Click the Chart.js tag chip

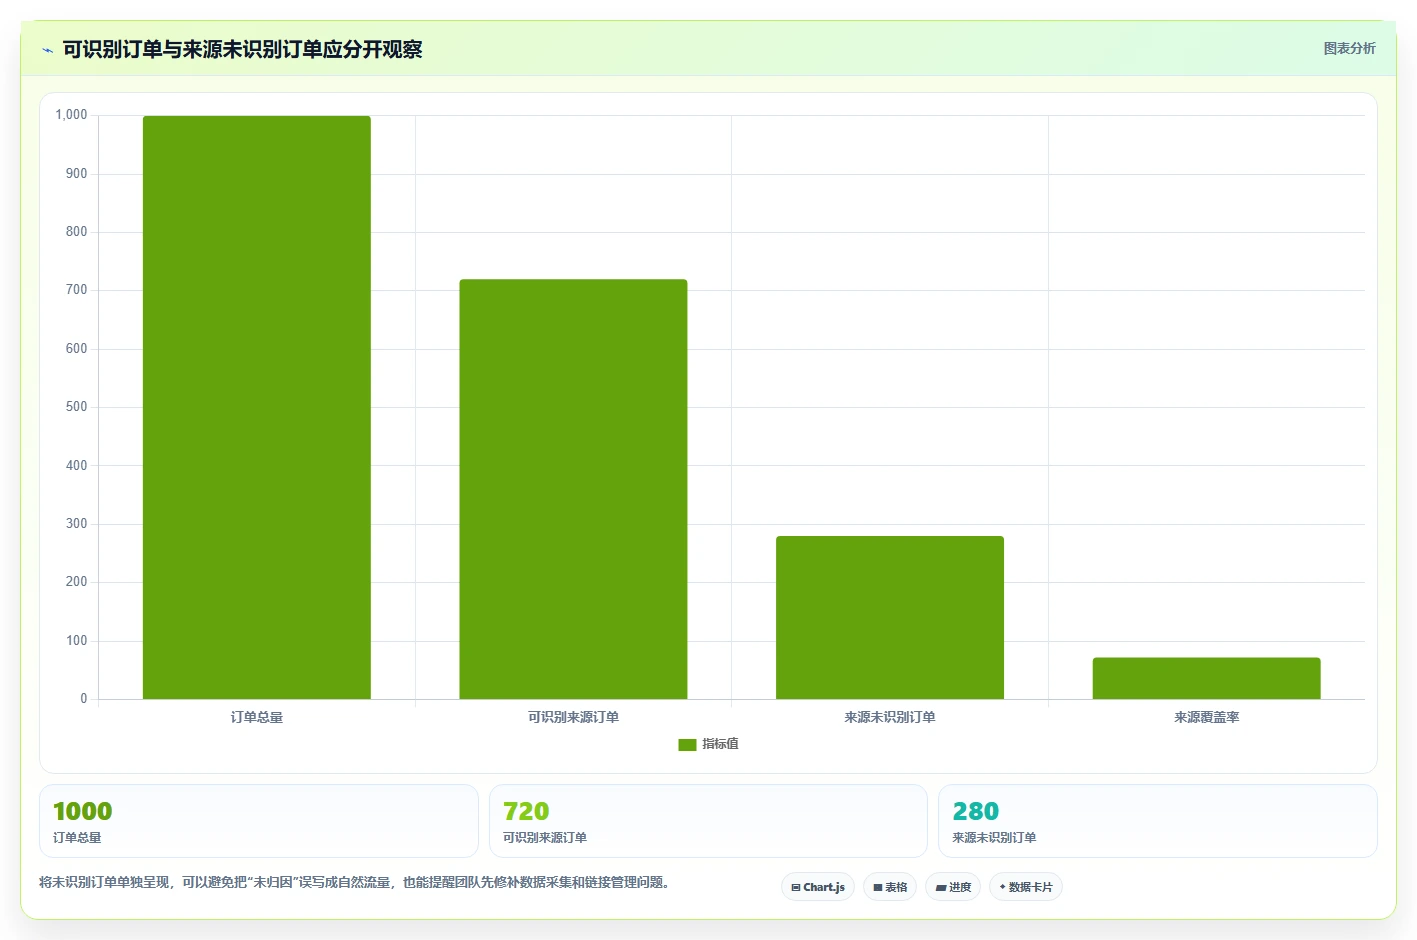(818, 887)
